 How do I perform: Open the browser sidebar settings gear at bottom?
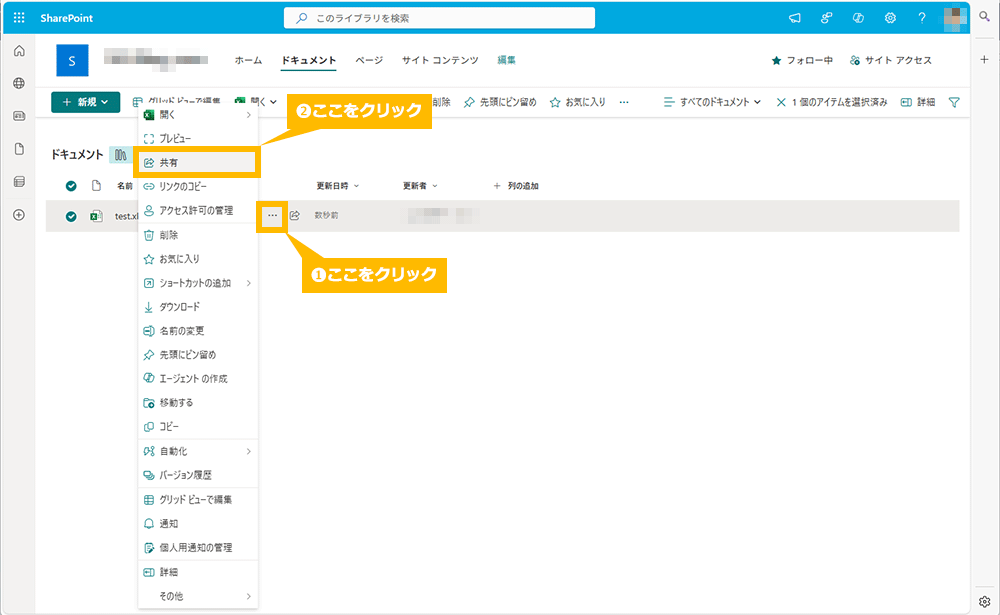coord(985,602)
